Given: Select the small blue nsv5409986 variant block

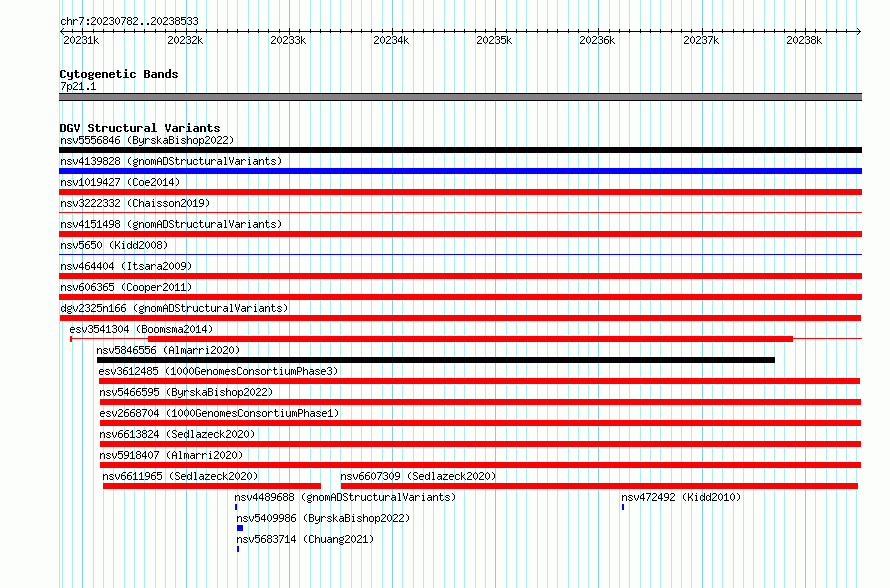Looking at the screenshot, I should [240, 528].
